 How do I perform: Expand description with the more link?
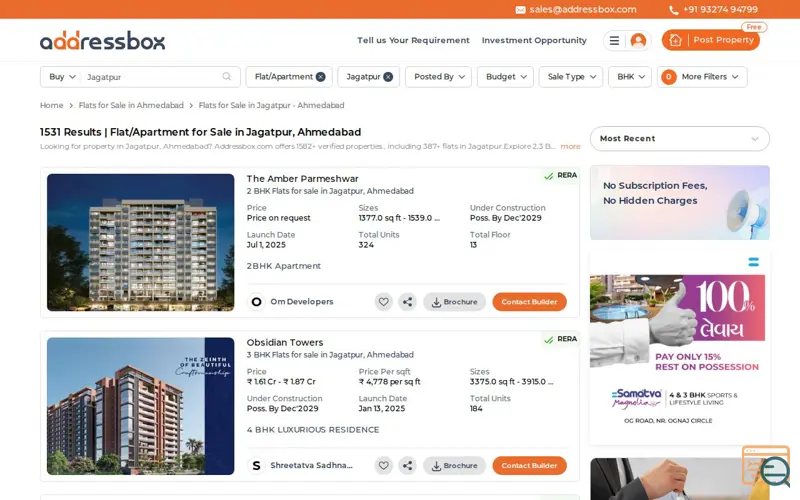tap(570, 146)
